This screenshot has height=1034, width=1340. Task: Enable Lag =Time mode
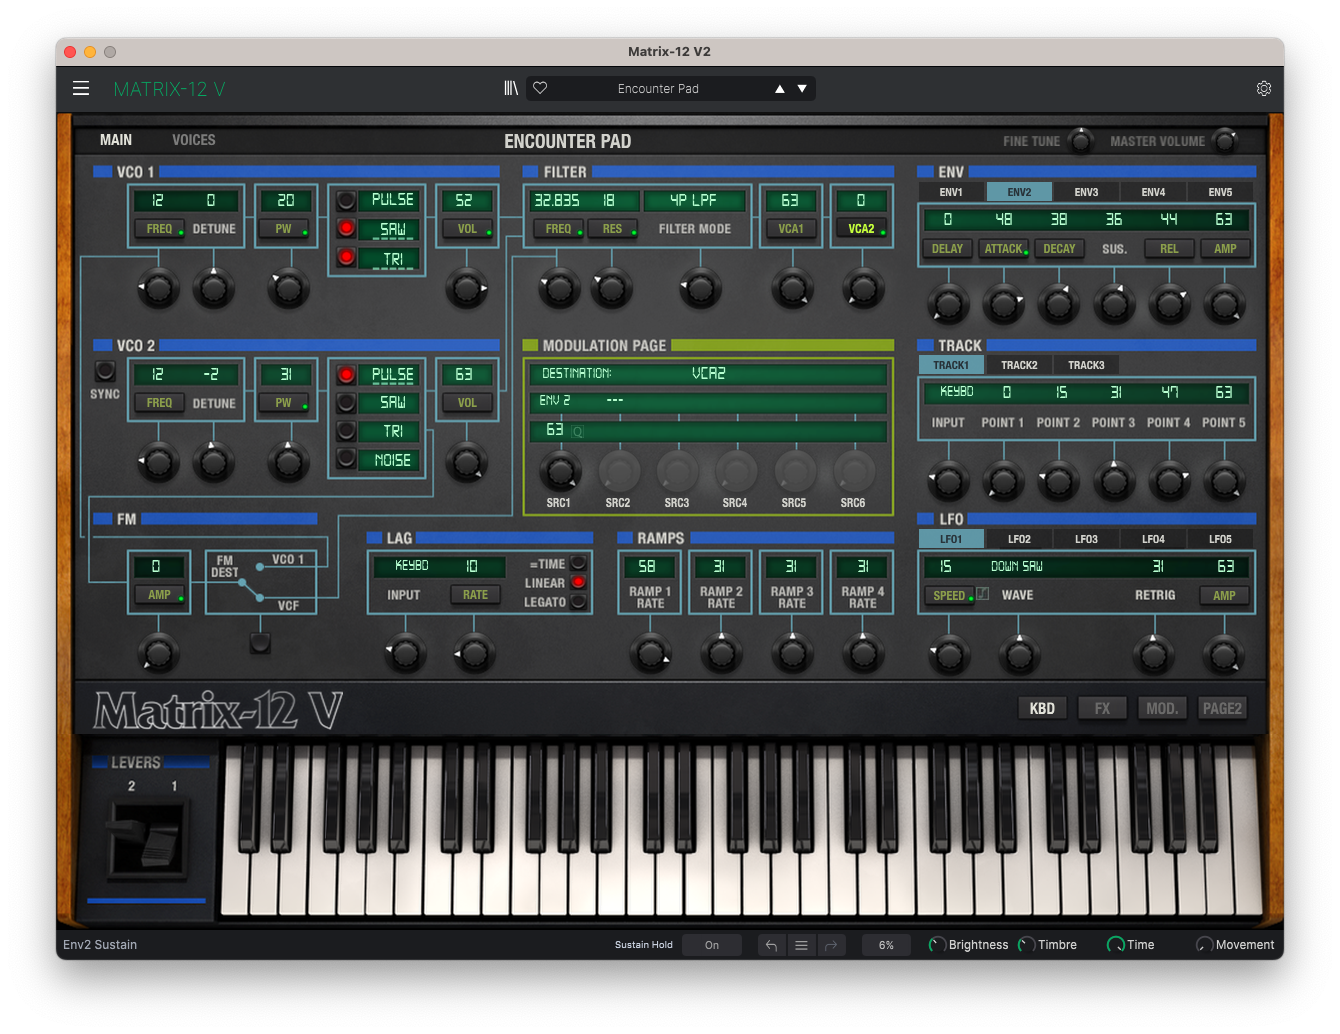(578, 563)
